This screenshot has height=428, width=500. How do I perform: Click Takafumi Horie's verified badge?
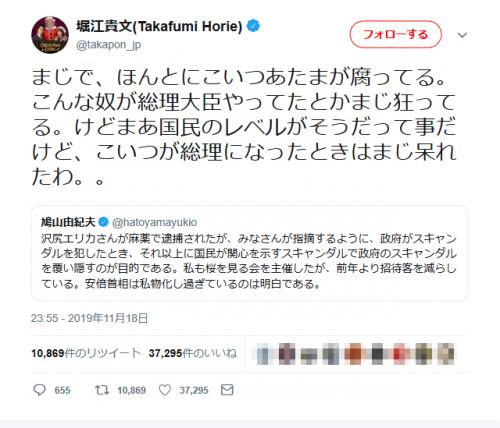tap(253, 26)
